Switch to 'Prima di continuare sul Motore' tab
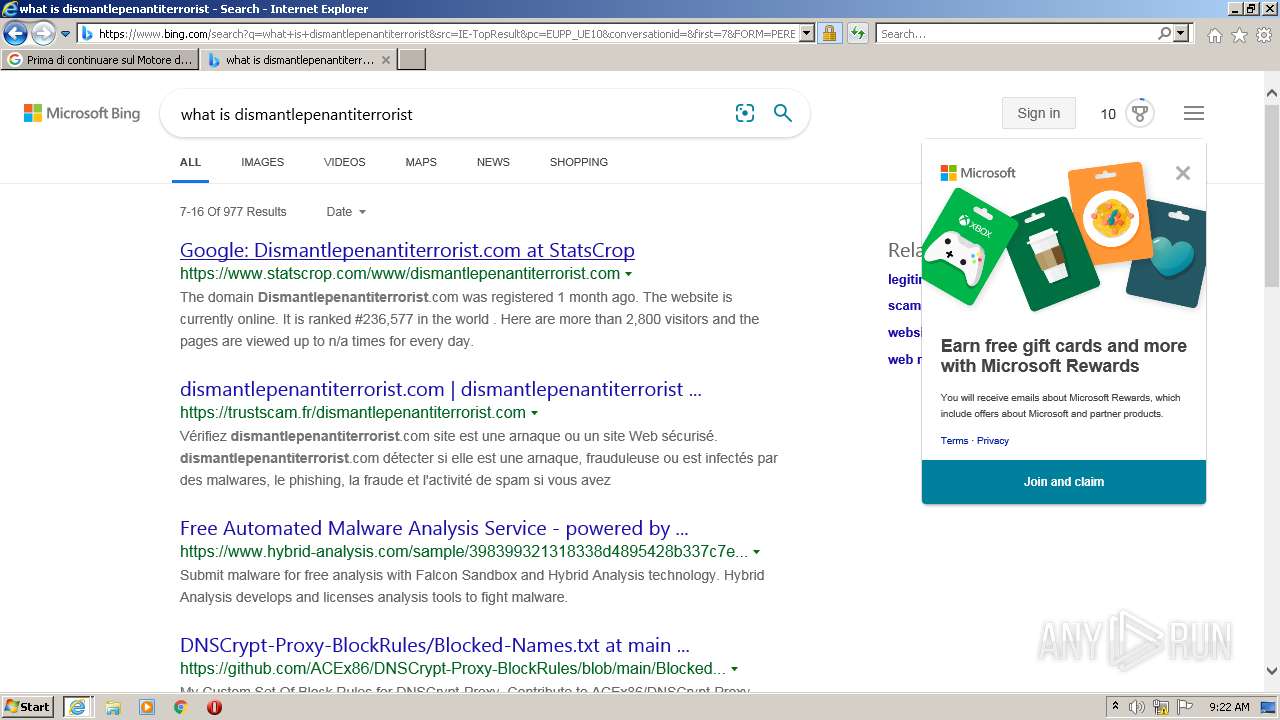 [x=100, y=60]
